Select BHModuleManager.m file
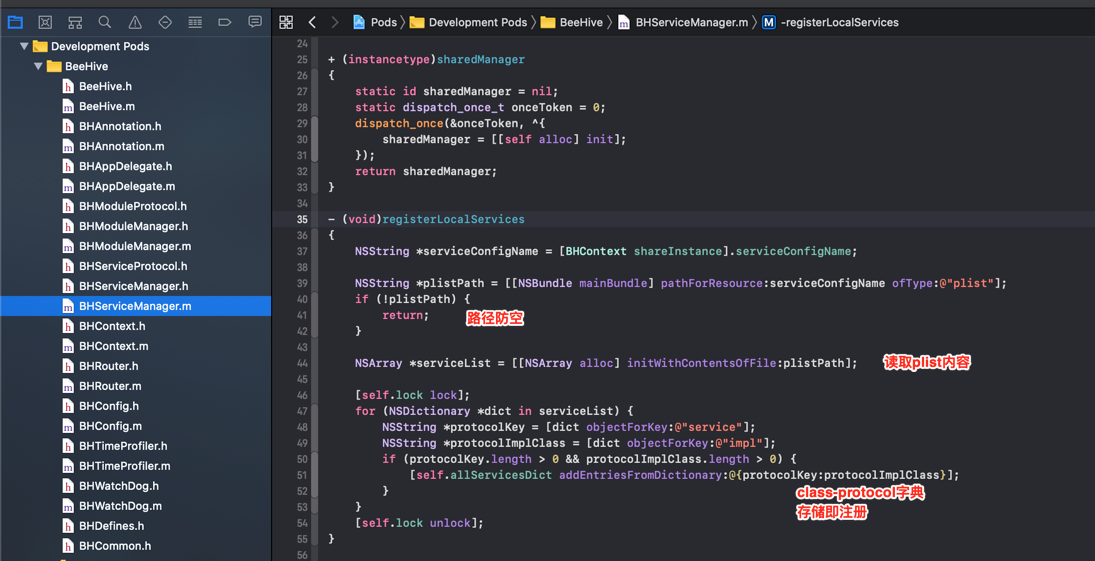This screenshot has width=1095, height=561. click(135, 246)
